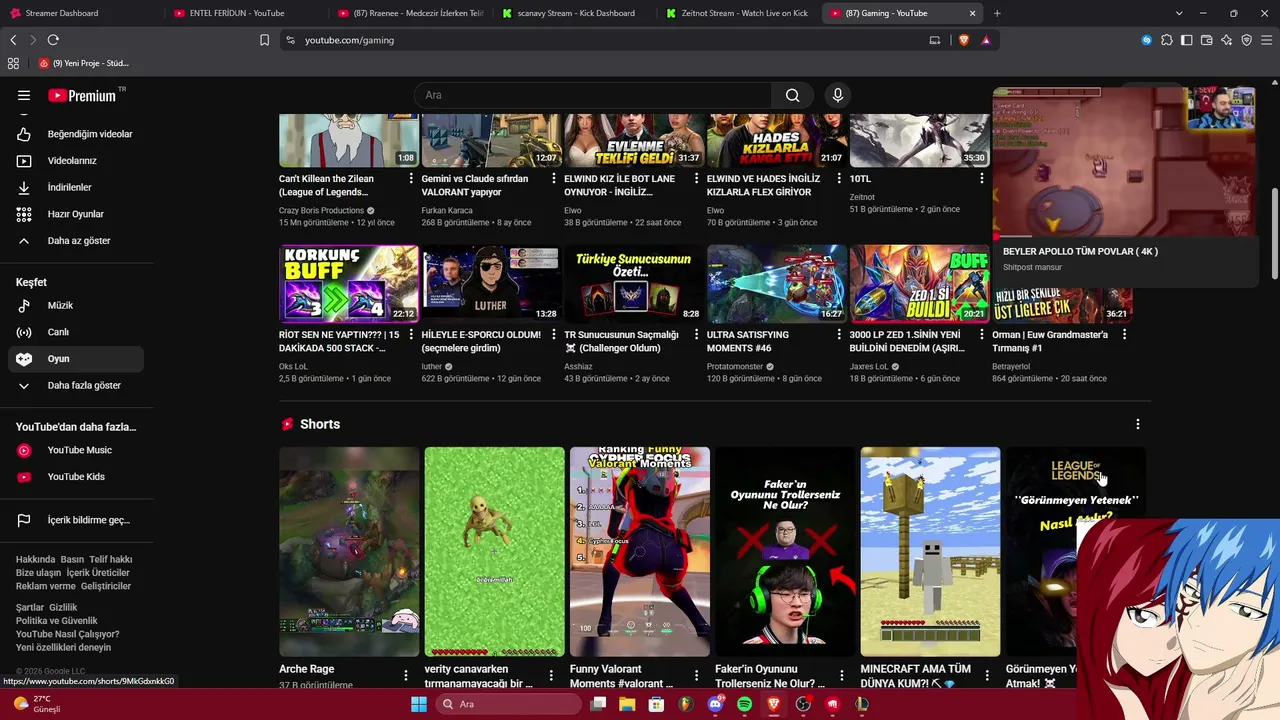Open the Yeni Proje bookmark

pyautogui.click(x=84, y=63)
